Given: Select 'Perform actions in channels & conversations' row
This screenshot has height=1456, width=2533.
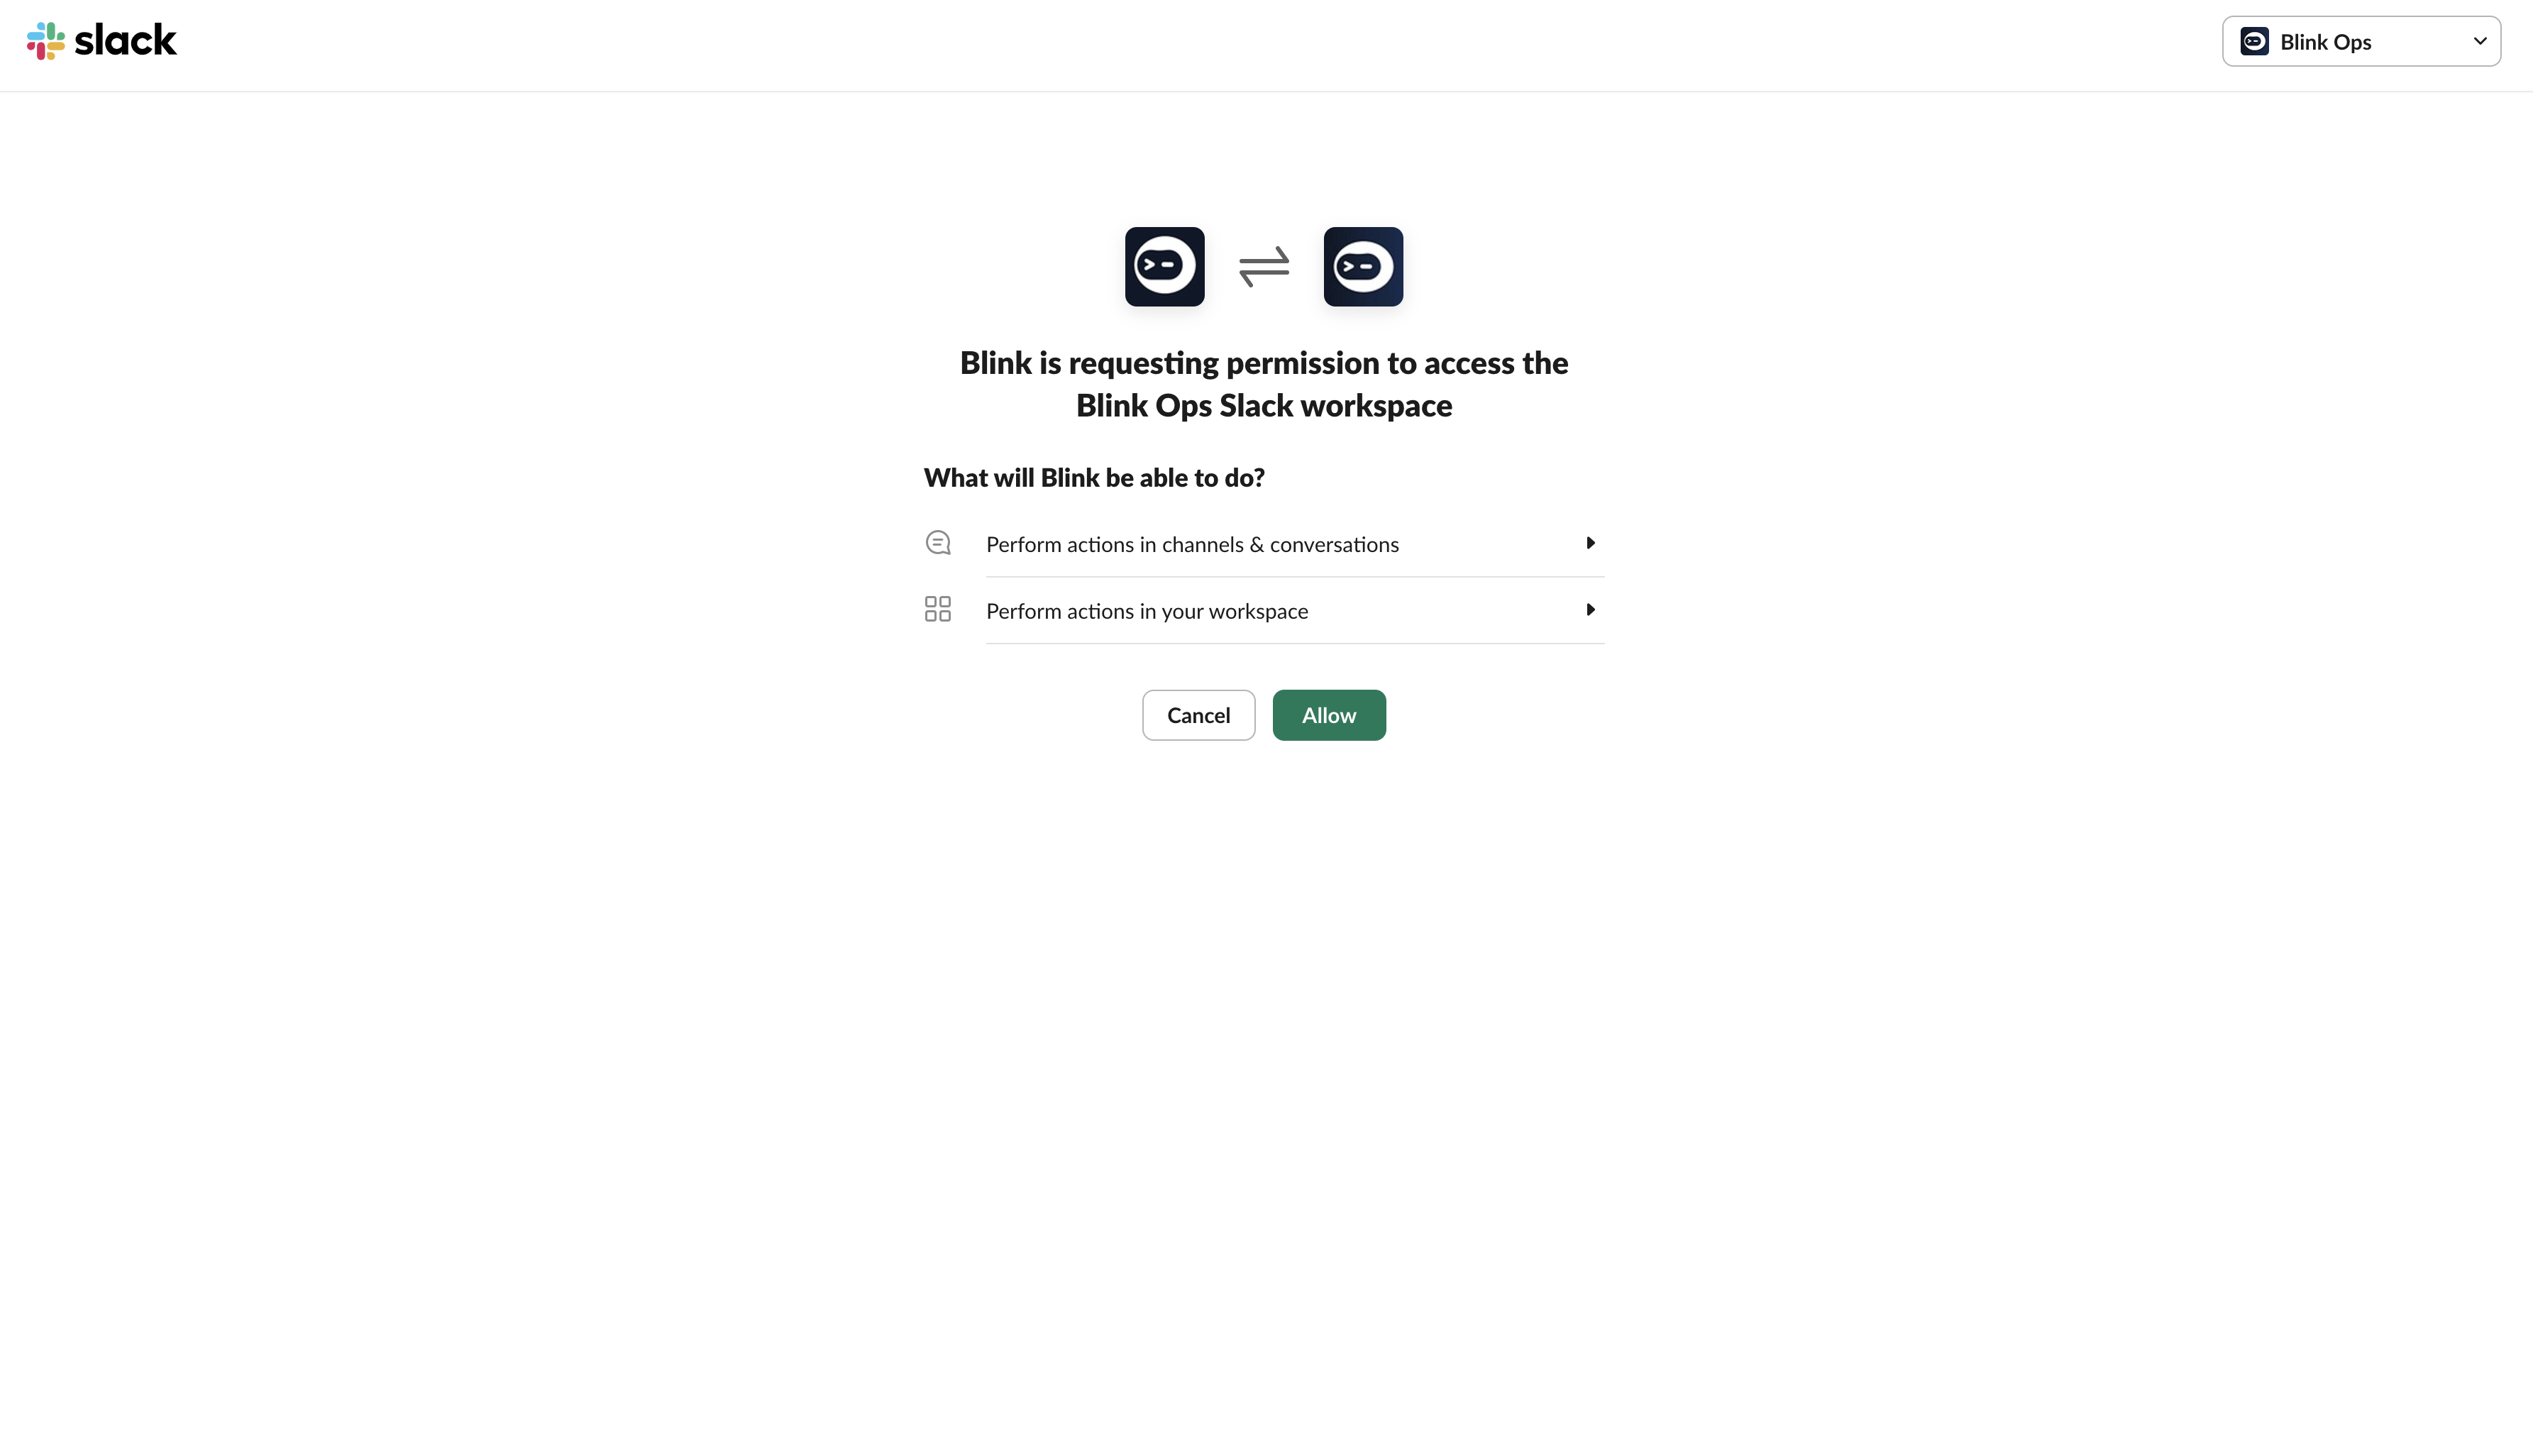Looking at the screenshot, I should coord(1264,544).
